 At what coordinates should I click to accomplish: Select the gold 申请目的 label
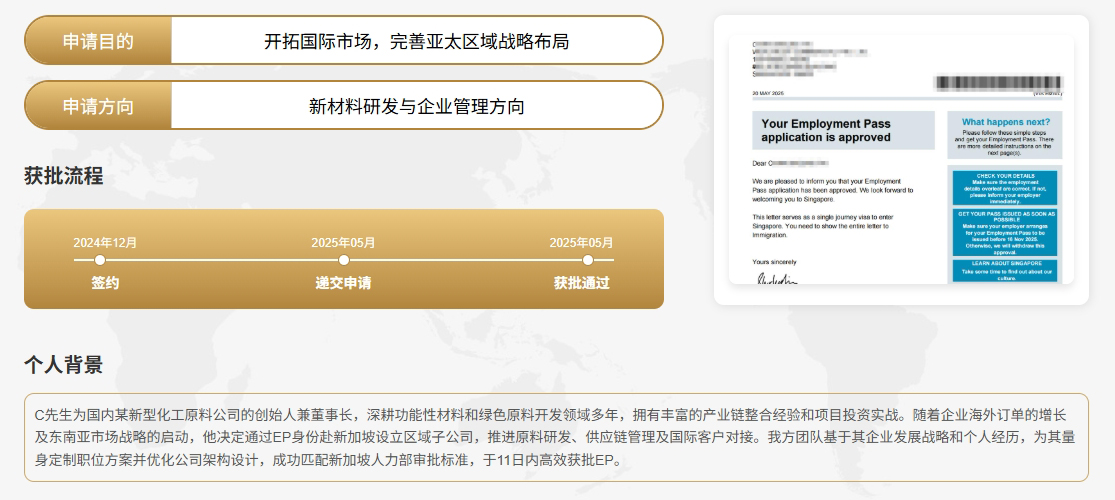click(98, 41)
